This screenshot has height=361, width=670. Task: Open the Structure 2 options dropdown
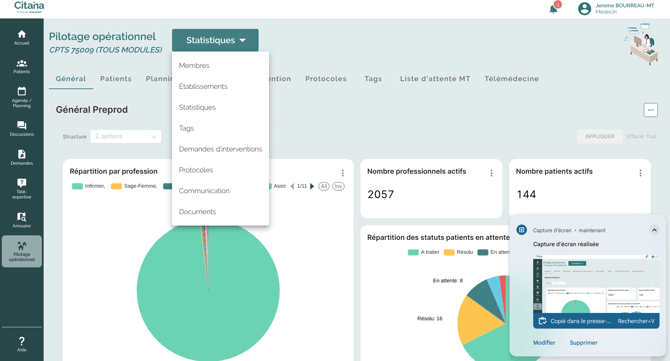click(126, 136)
